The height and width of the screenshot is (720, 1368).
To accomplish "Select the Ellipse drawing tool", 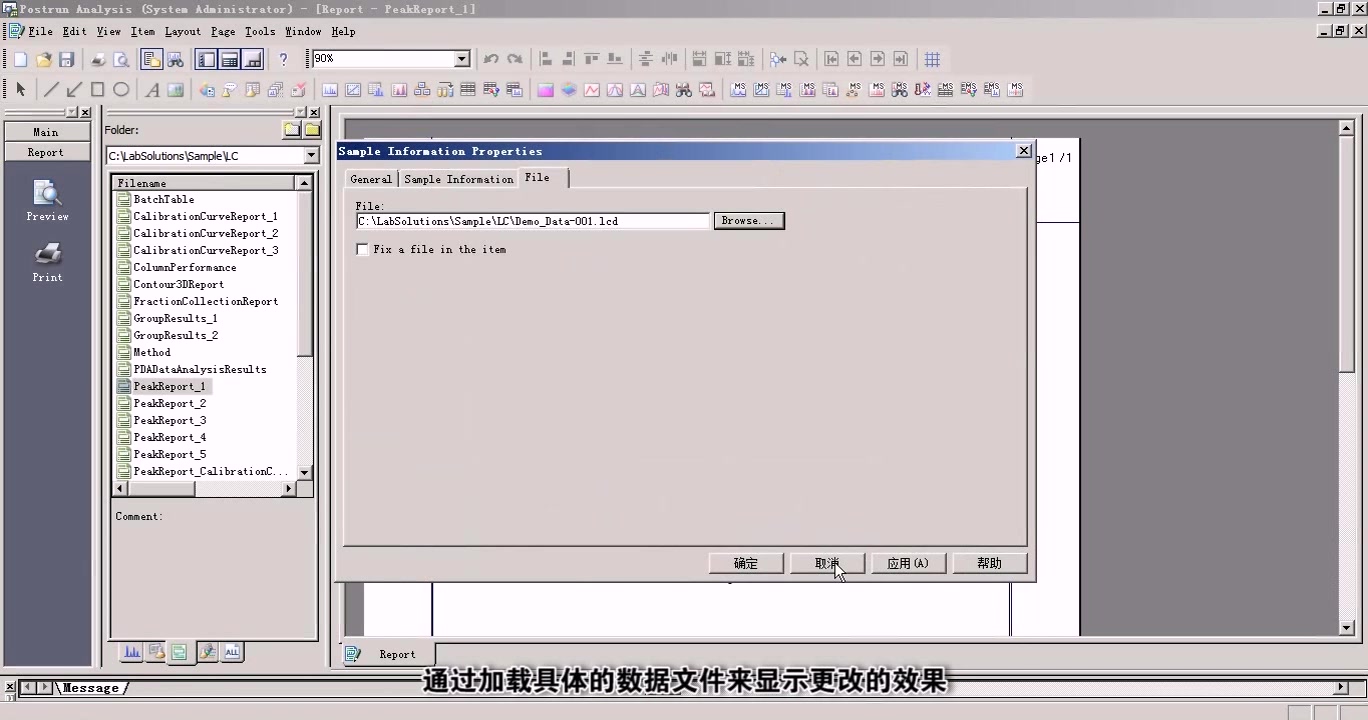I will (120, 90).
